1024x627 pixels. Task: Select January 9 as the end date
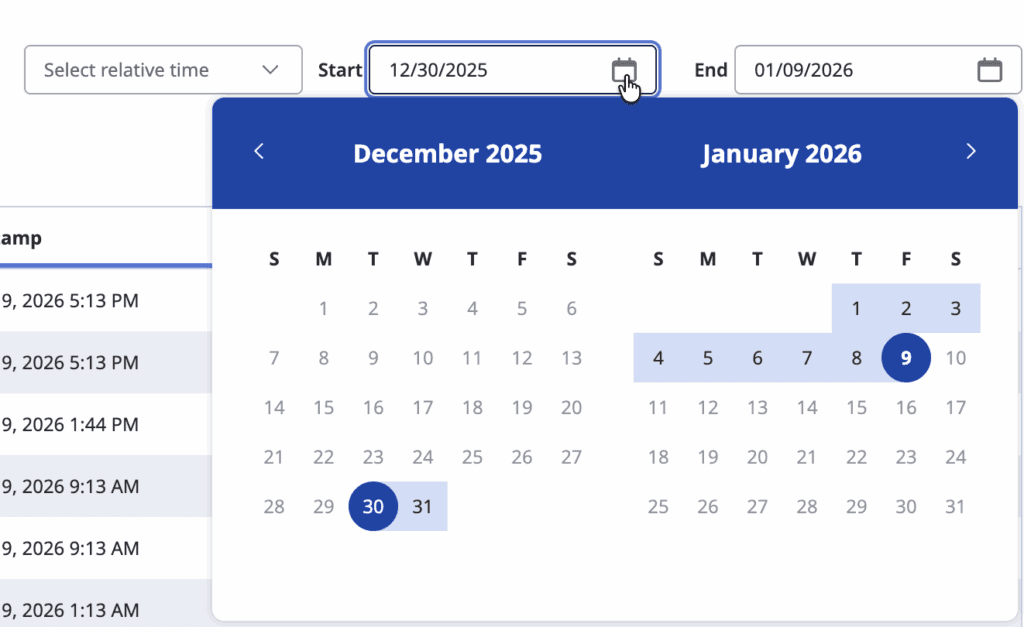(906, 357)
